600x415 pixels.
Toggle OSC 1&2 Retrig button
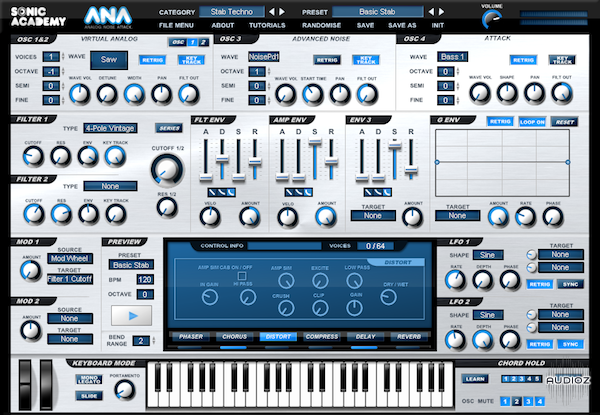[152, 60]
